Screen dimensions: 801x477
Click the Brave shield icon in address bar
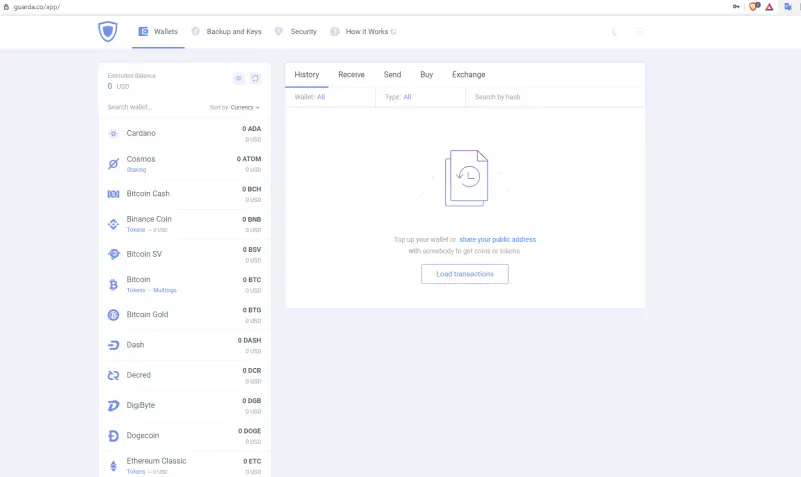(x=753, y=7)
